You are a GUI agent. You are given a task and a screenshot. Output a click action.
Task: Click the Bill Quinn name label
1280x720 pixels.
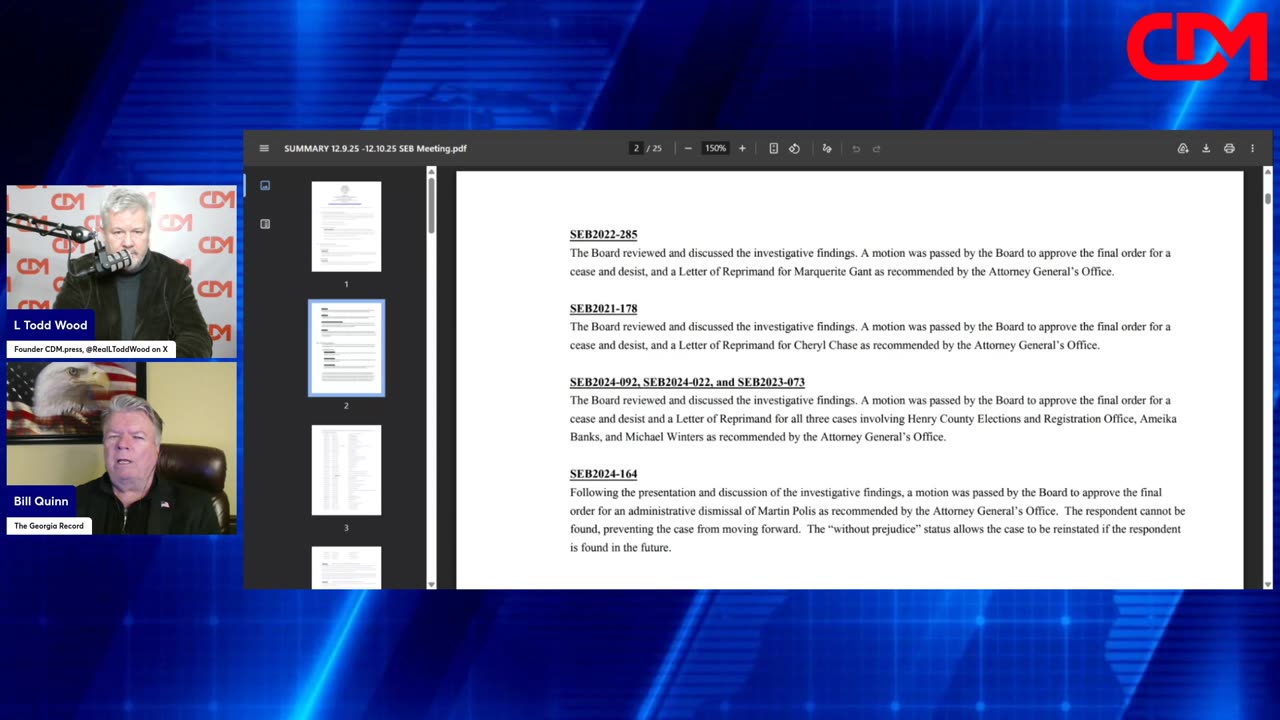pyautogui.click(x=41, y=501)
